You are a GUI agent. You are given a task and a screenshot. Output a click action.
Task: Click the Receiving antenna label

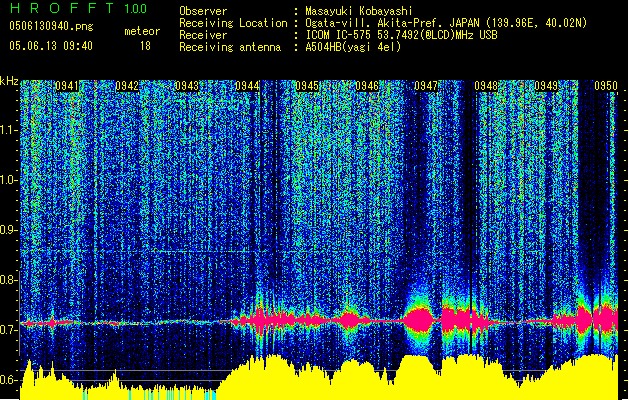point(230,47)
